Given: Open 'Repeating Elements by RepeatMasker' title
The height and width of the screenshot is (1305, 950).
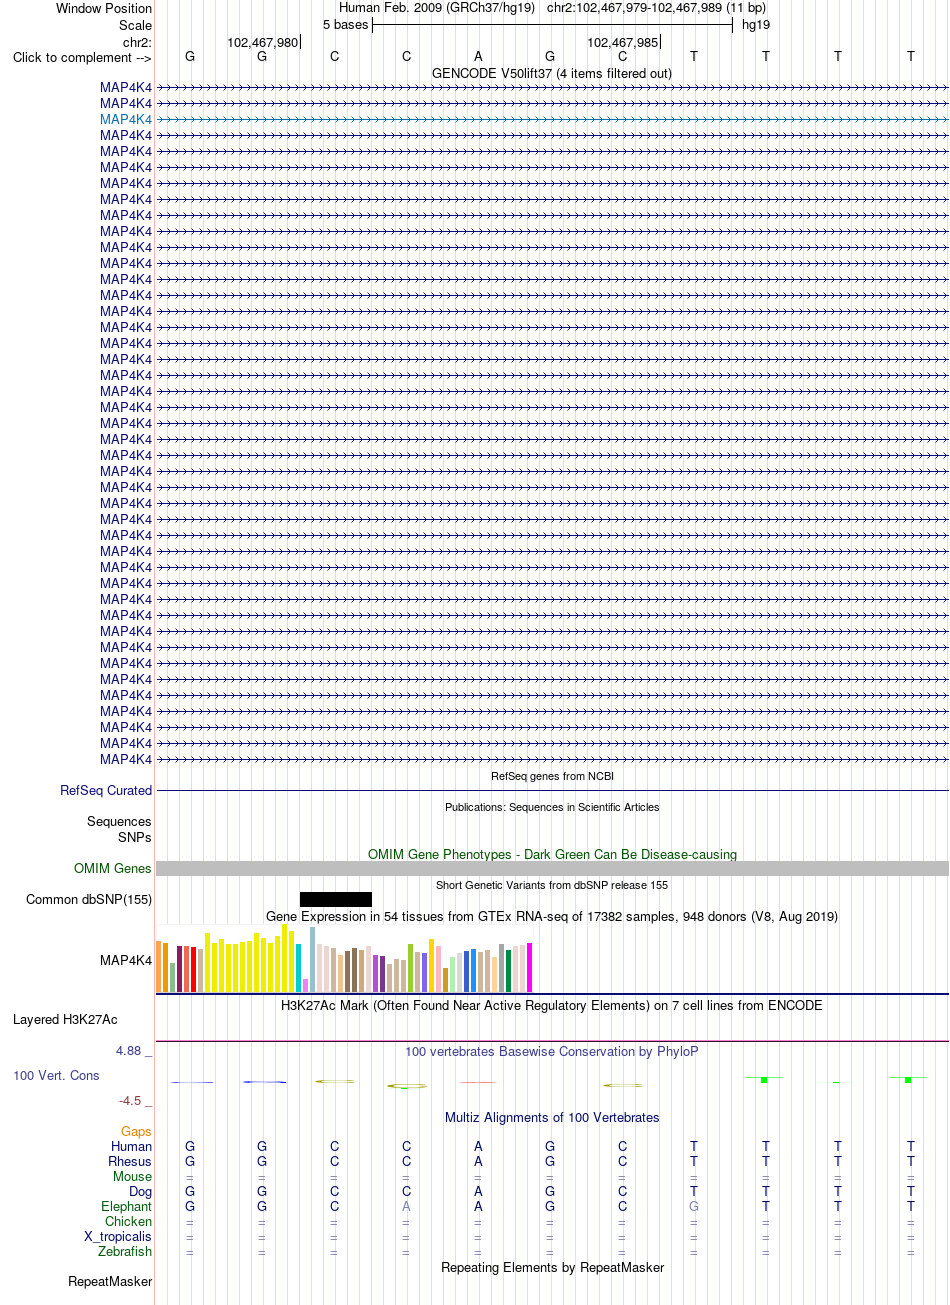Looking at the screenshot, I should [552, 1267].
